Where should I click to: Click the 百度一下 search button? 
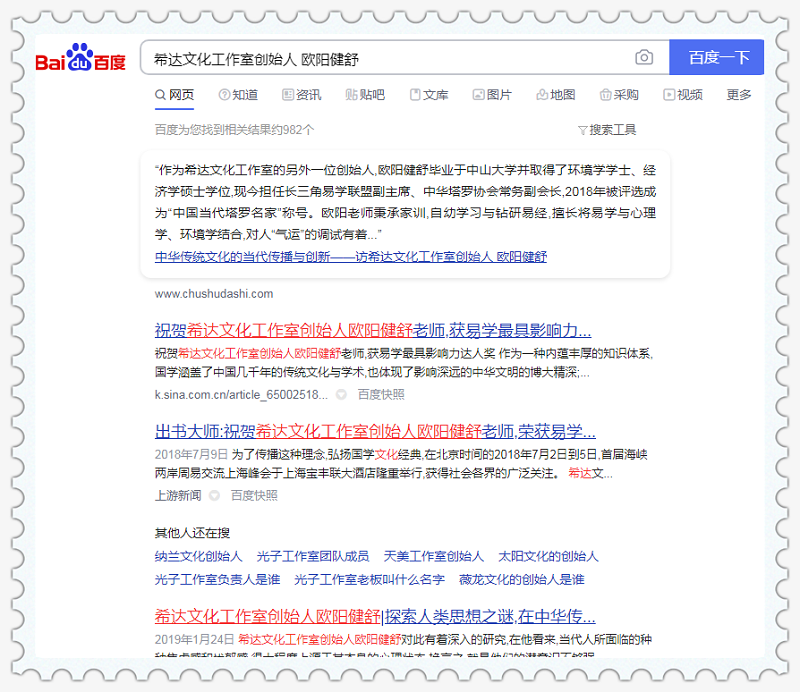click(x=718, y=58)
